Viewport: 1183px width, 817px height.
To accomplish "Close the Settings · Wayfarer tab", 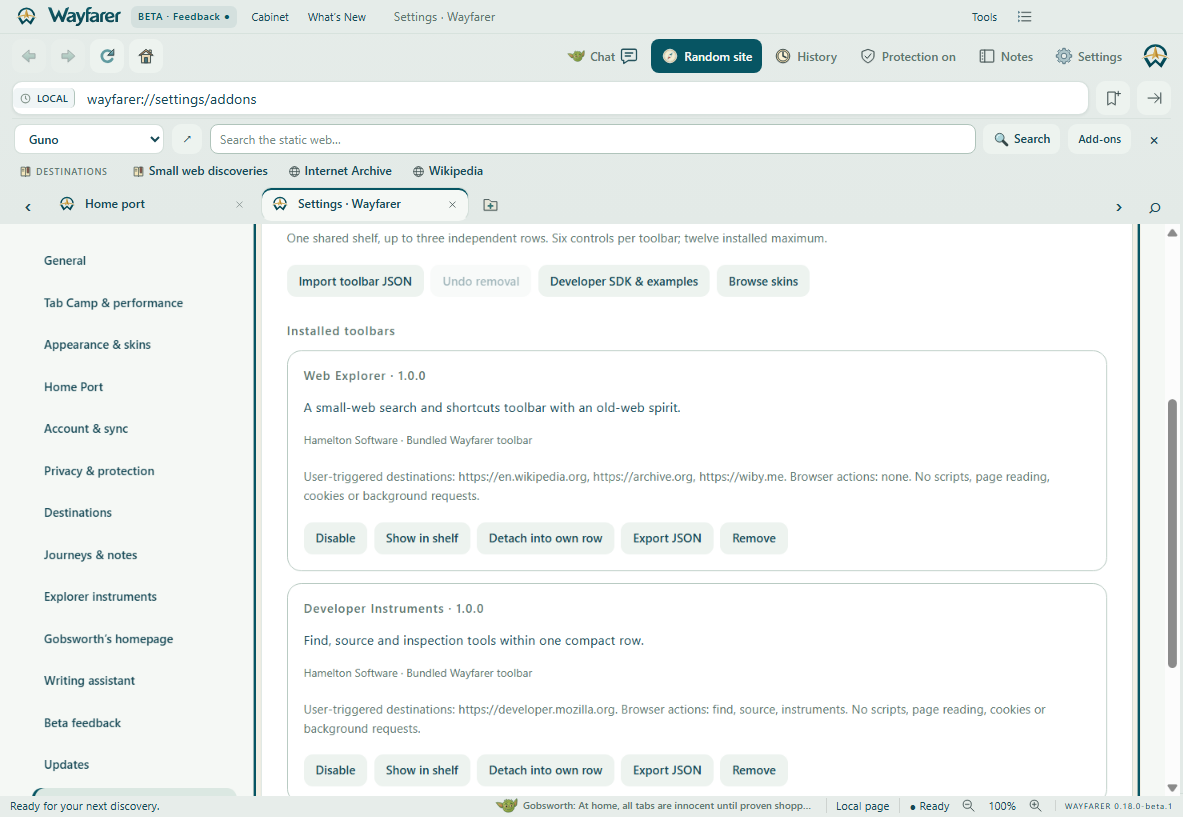I will (x=452, y=204).
